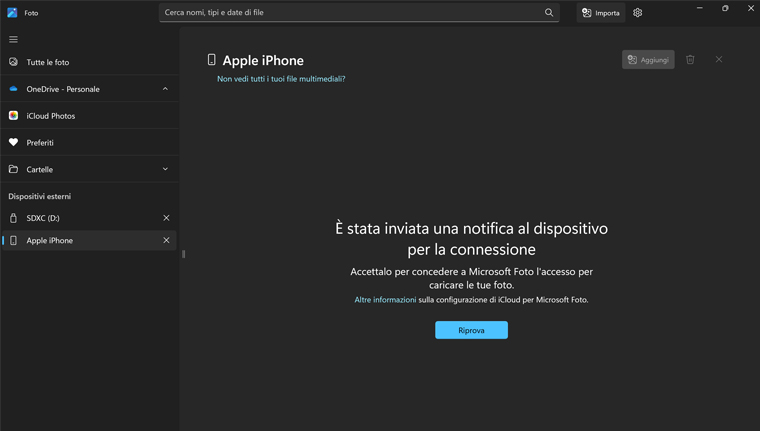Click the phone icon next to Apple iPhone title
Viewport: 760px width, 431px height.
[x=211, y=60]
